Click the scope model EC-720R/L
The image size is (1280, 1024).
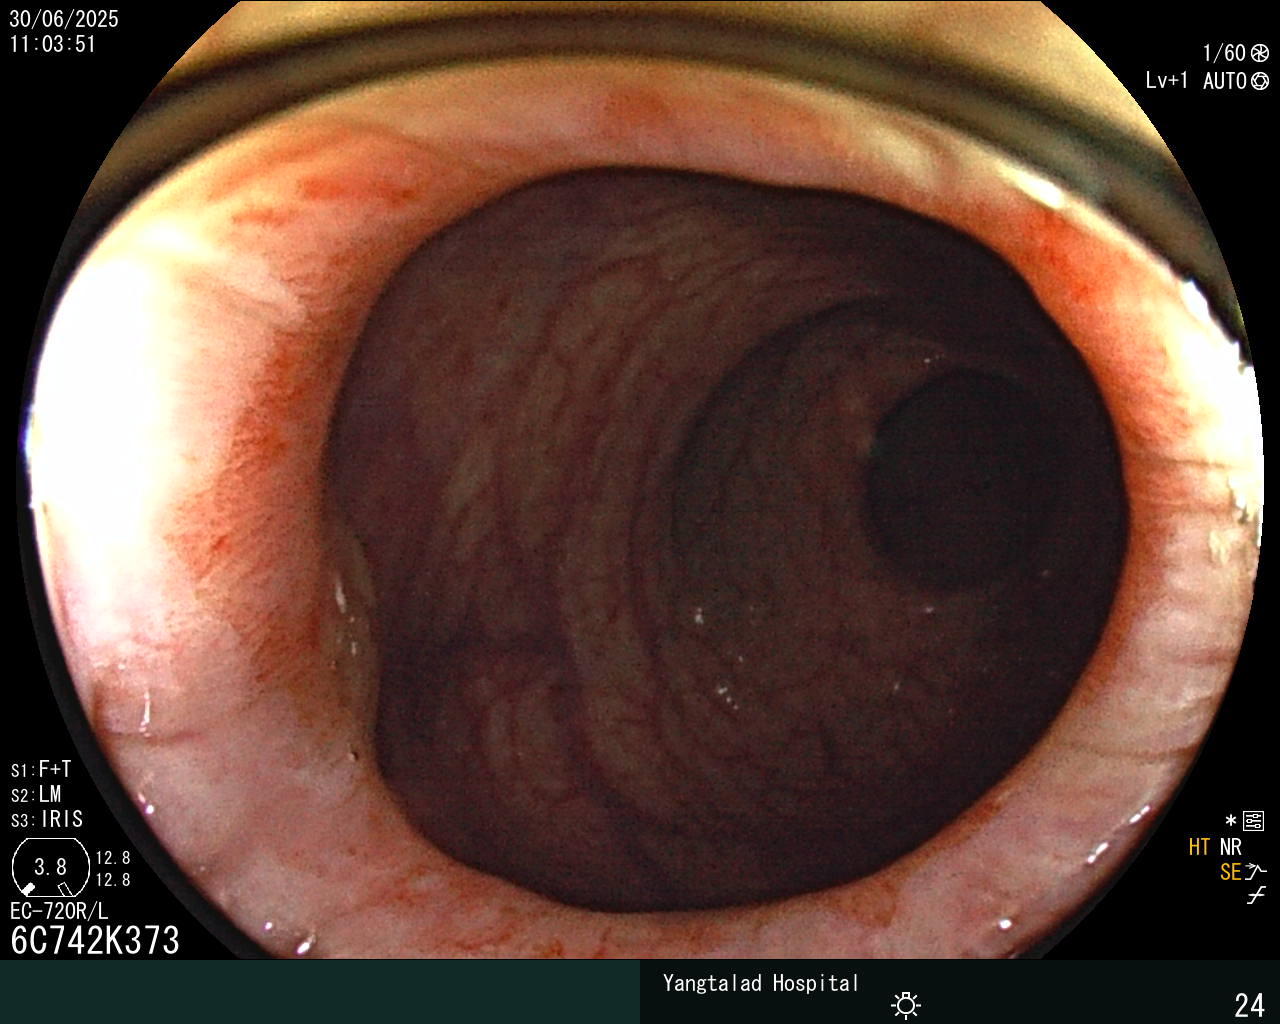click(59, 911)
